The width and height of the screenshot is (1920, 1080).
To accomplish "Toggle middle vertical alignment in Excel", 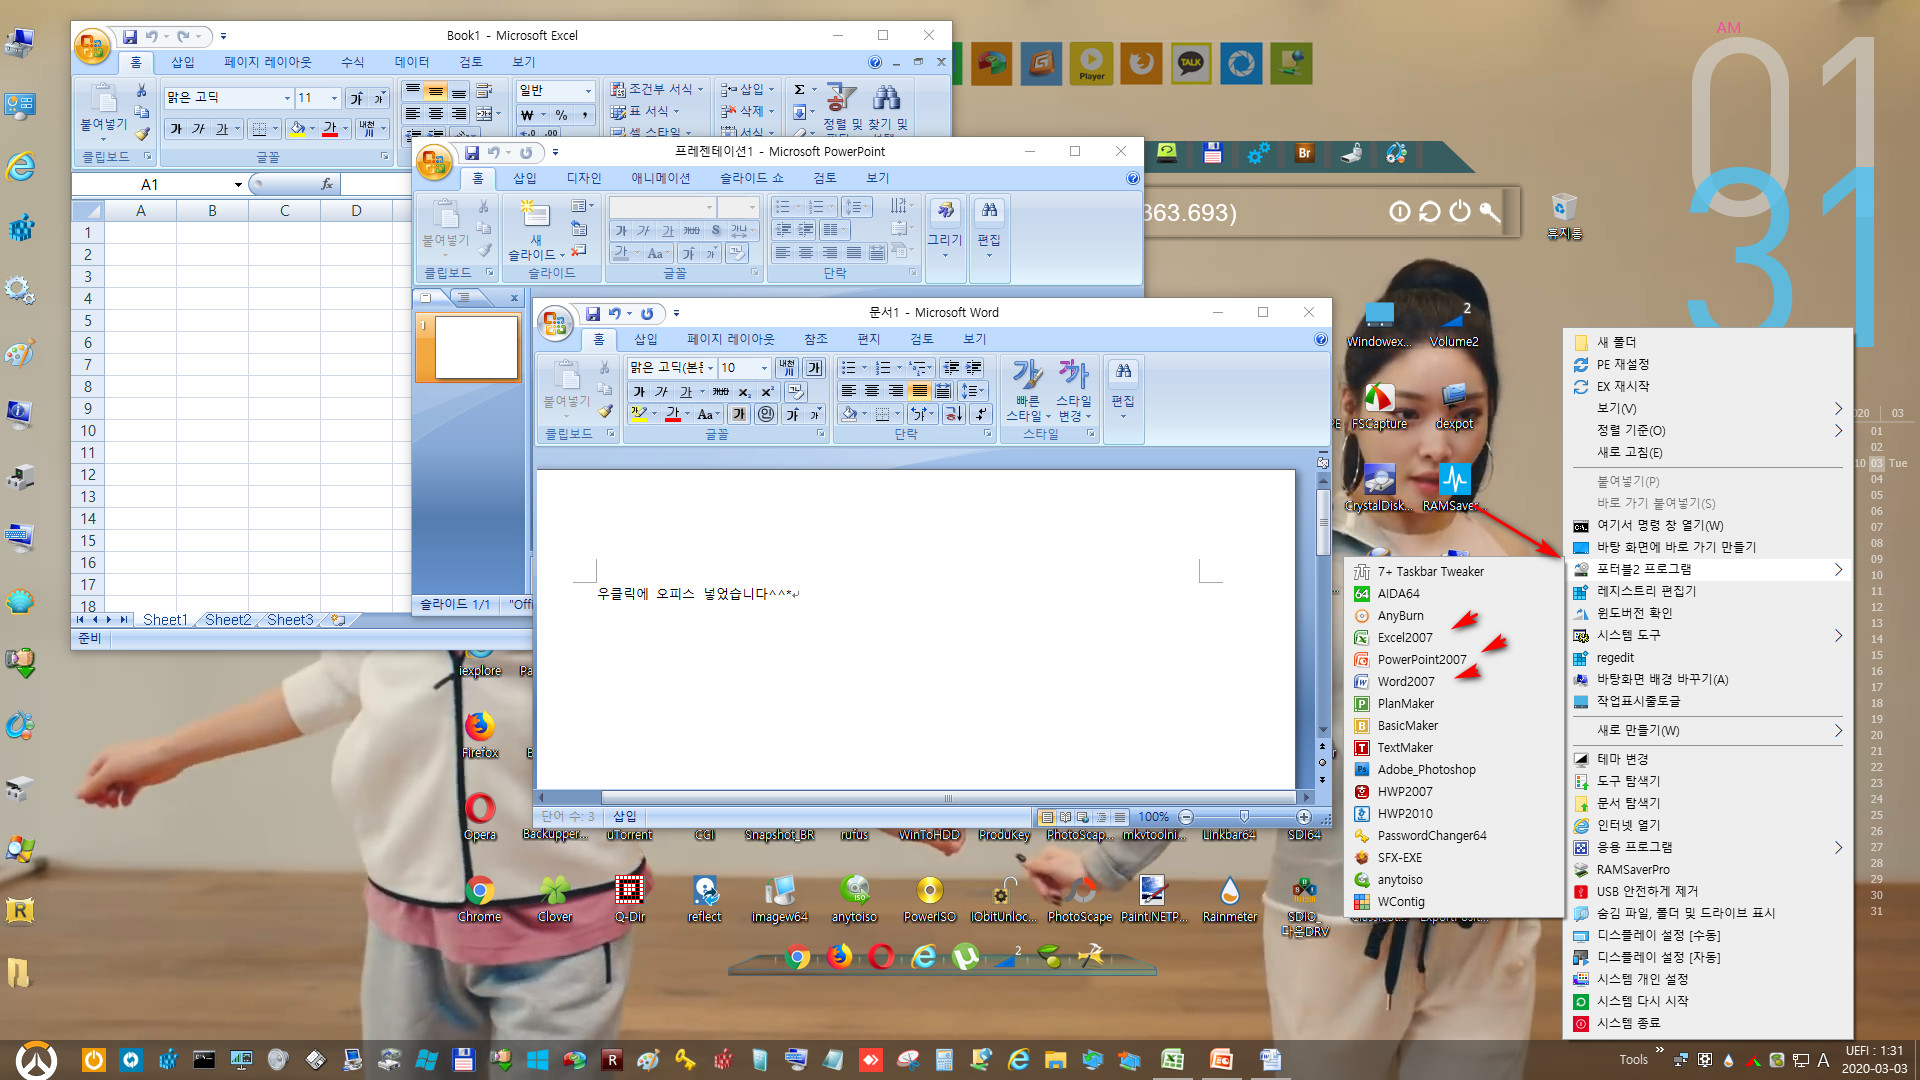I will [435, 91].
